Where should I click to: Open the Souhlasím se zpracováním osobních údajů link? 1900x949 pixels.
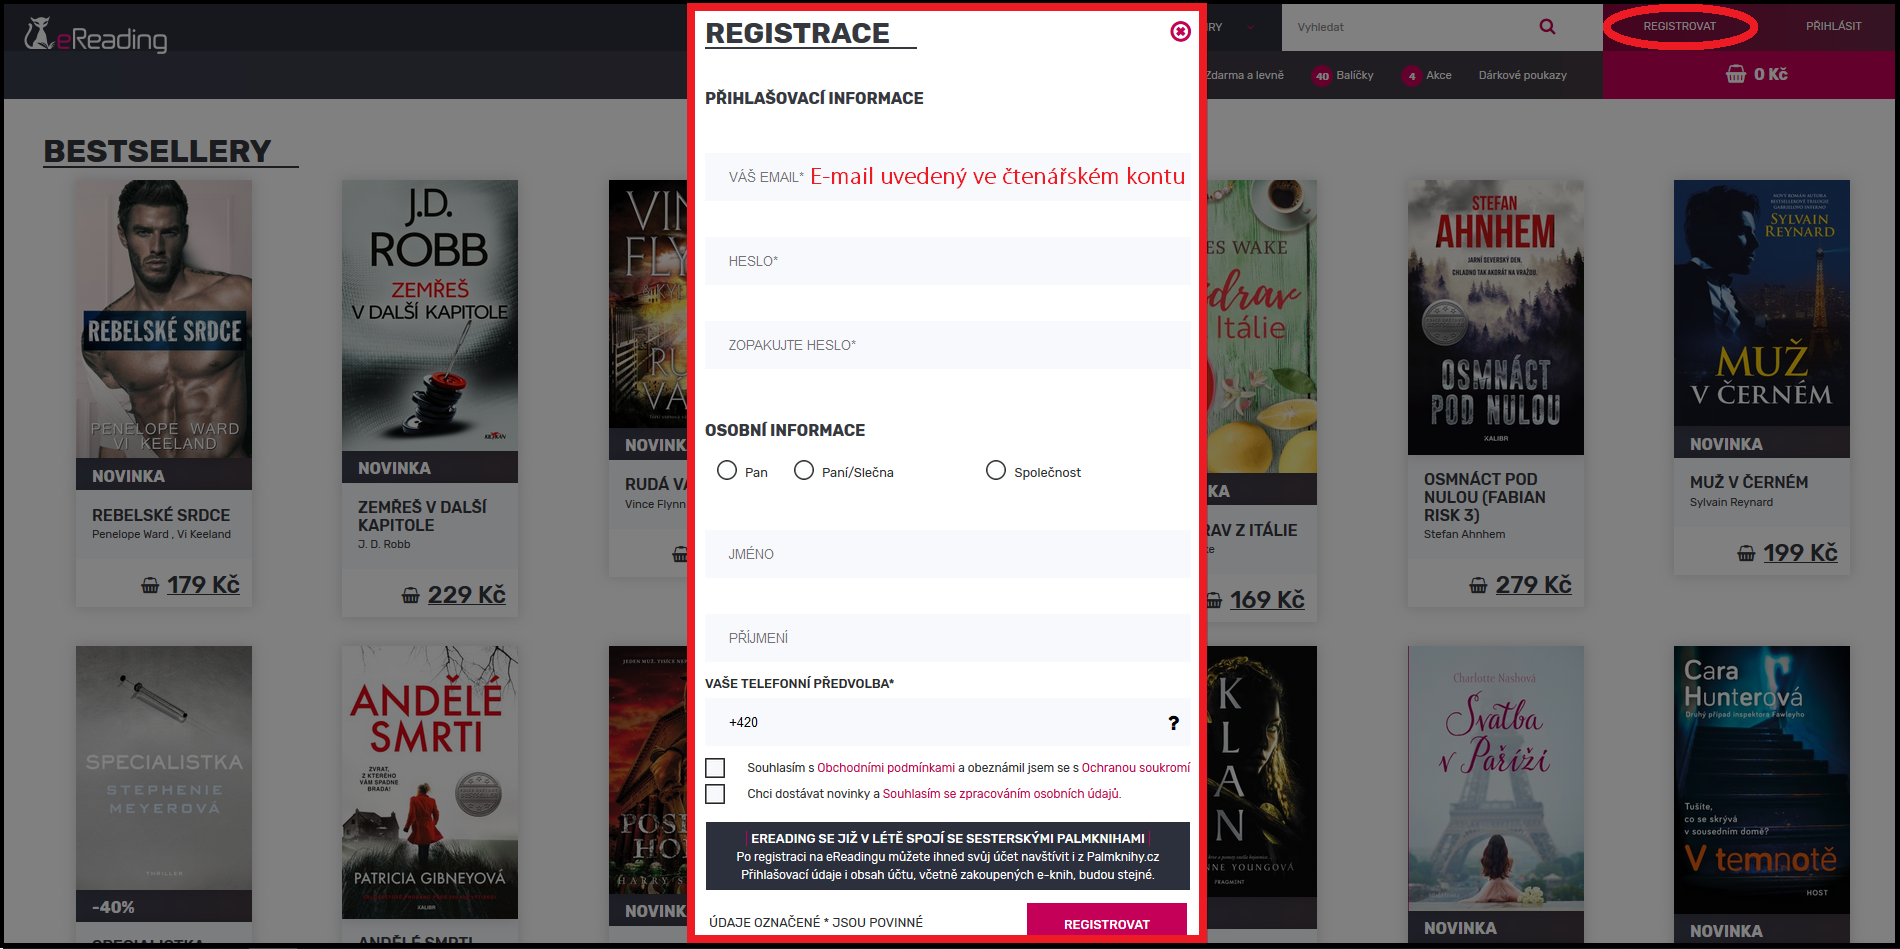(1001, 794)
